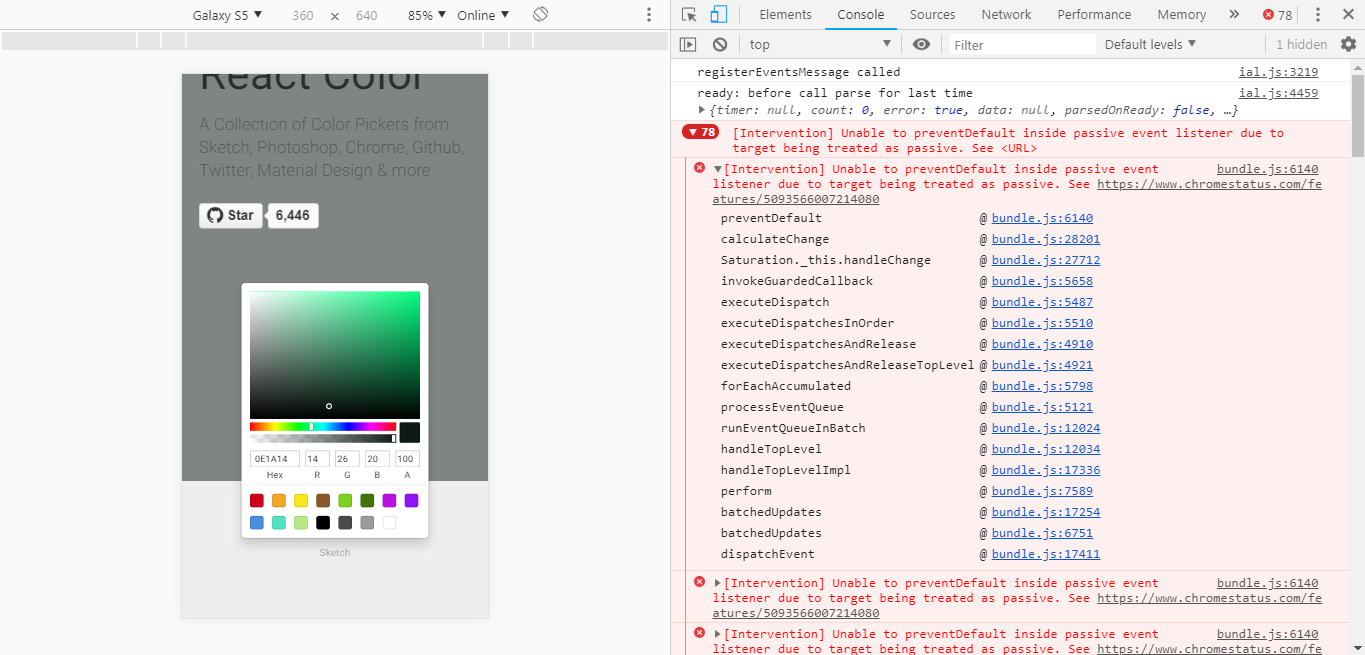Screen dimensions: 1365x655
Task: Select the red color swatch in the picker
Action: click(x=256, y=500)
